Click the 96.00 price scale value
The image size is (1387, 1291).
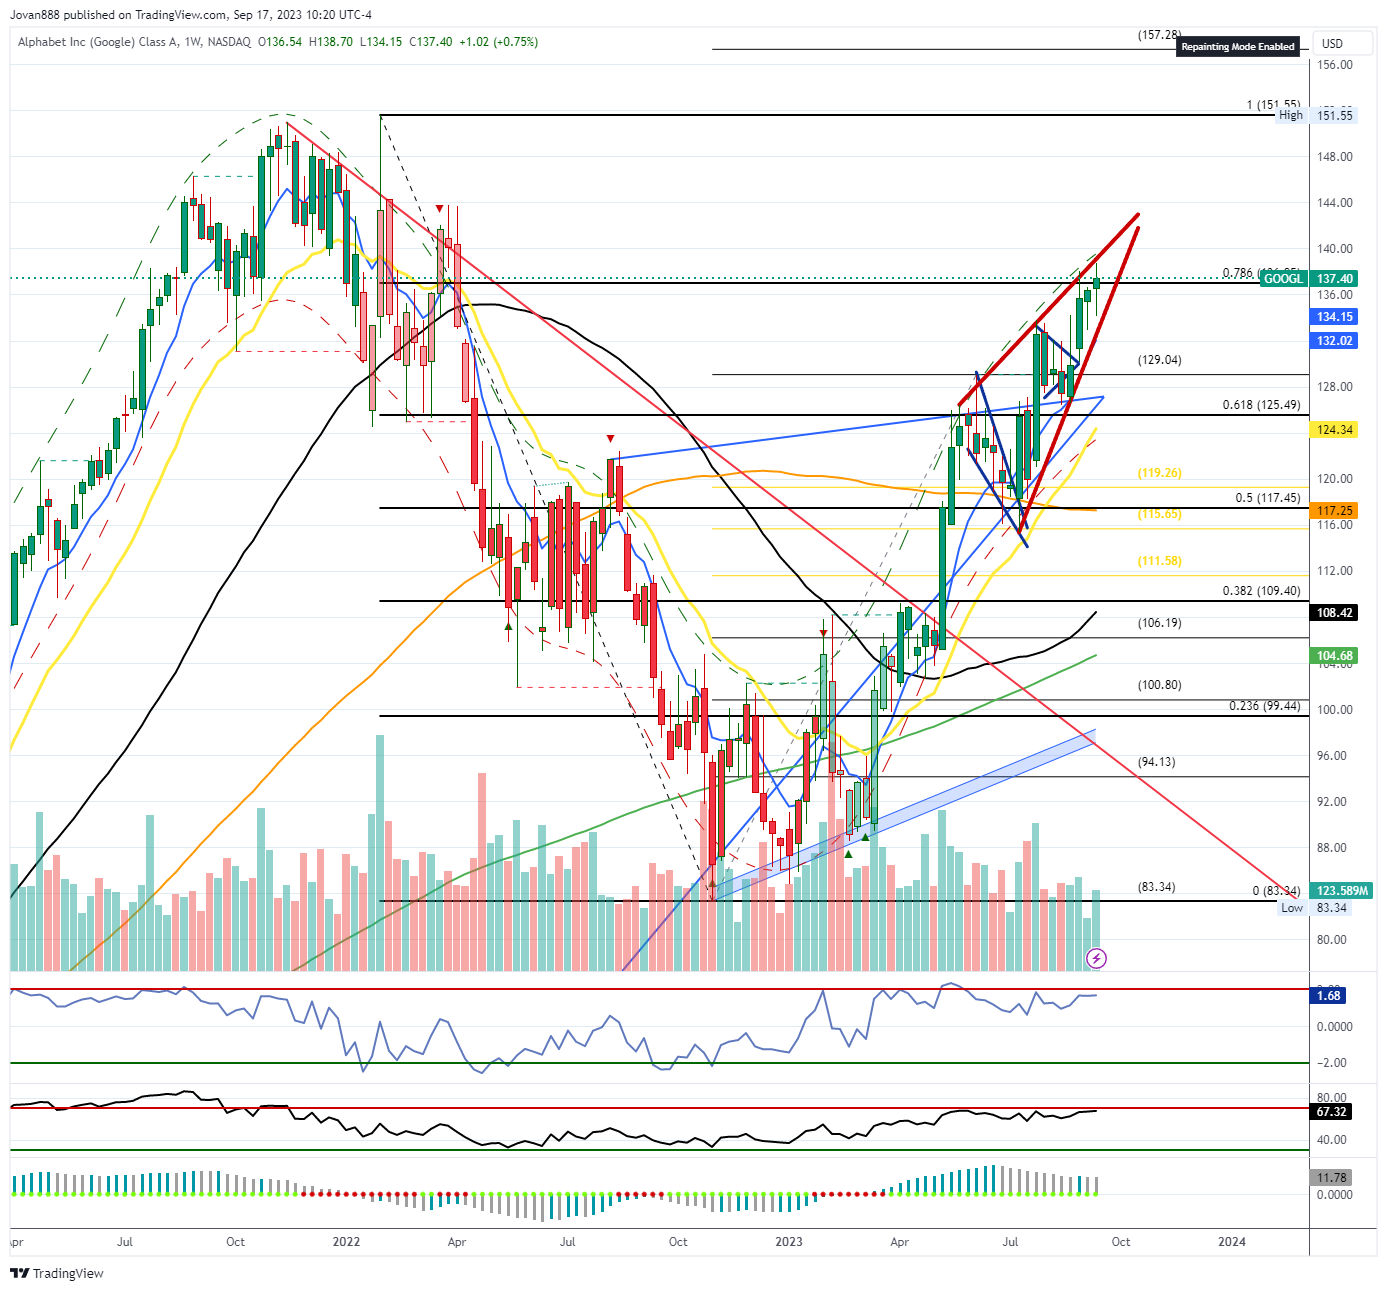(1331, 756)
